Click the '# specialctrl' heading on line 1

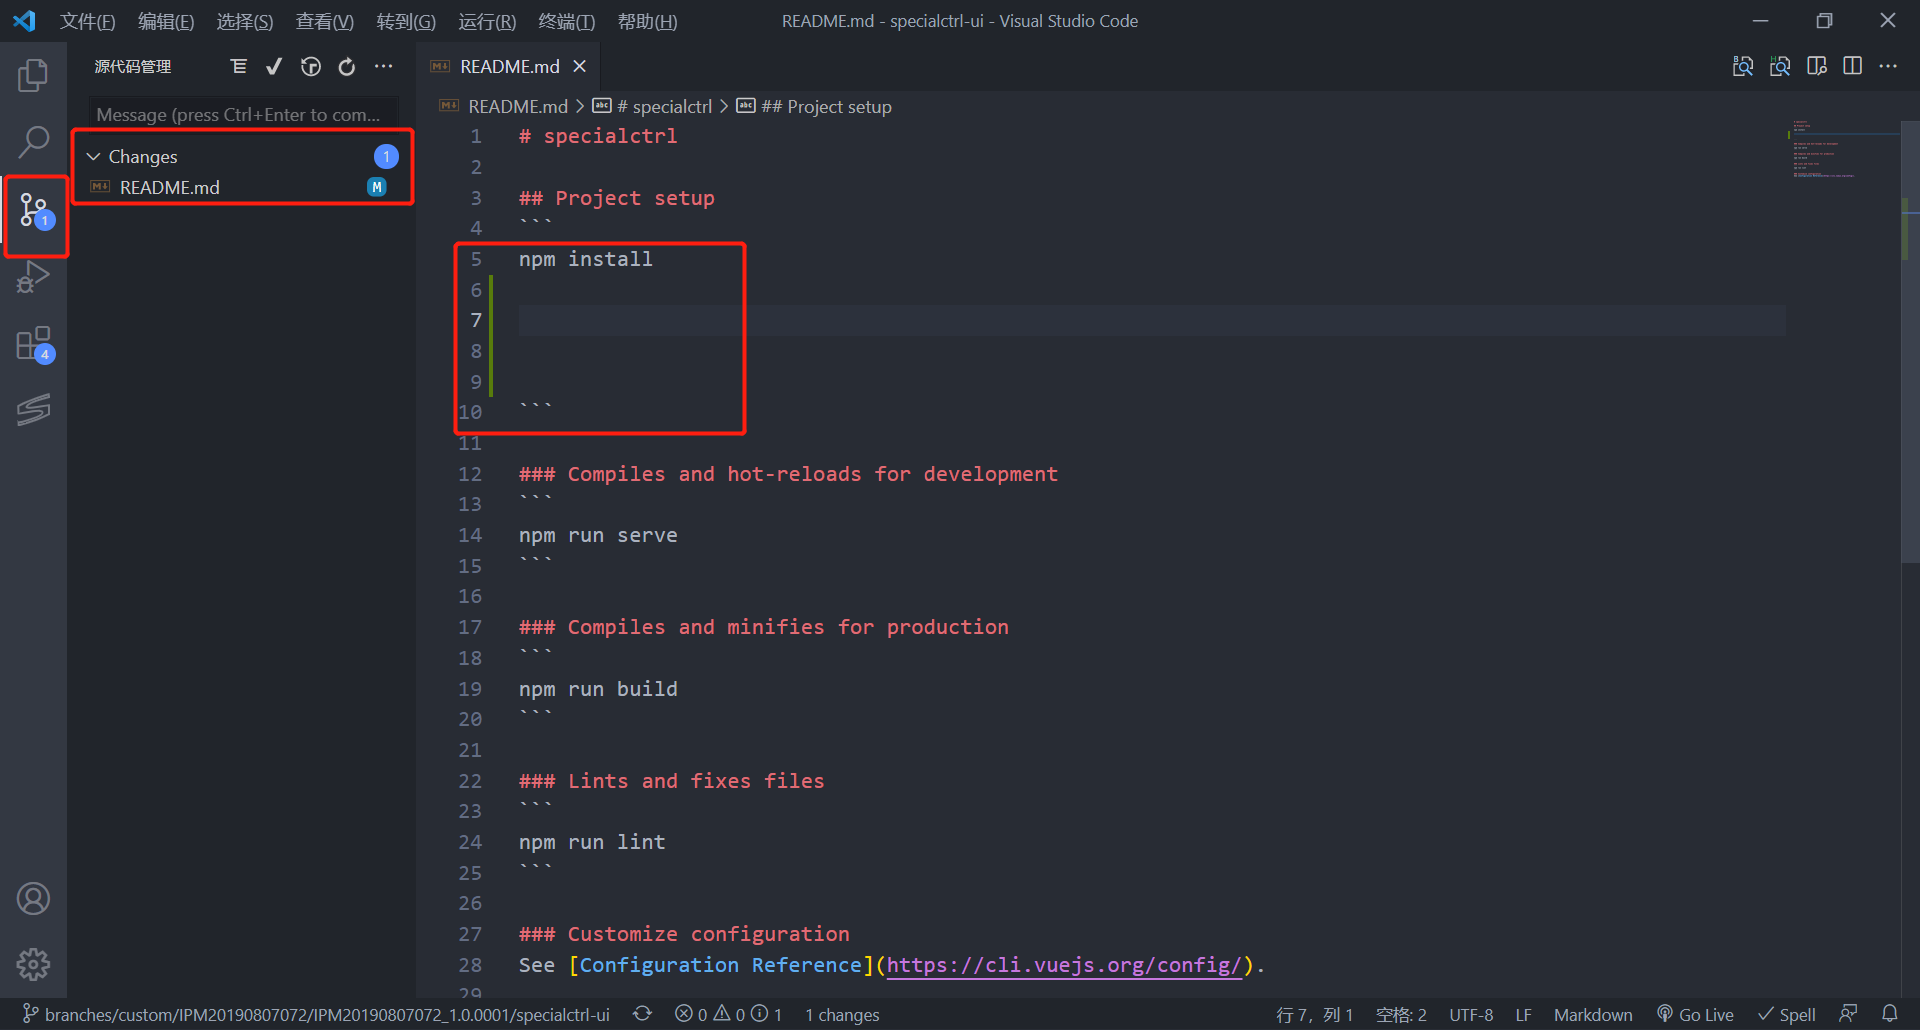(598, 136)
